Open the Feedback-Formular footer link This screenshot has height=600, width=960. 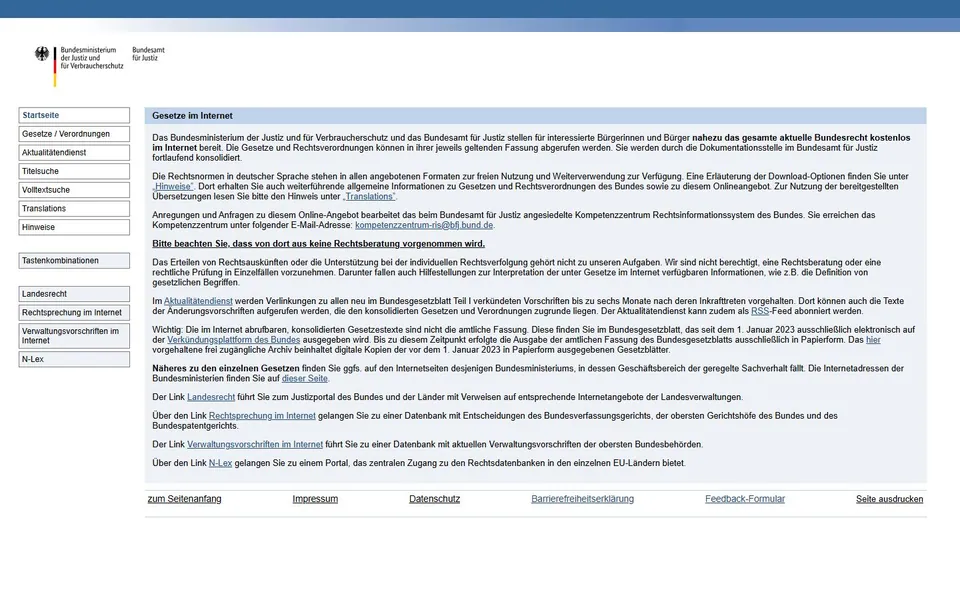(x=745, y=499)
